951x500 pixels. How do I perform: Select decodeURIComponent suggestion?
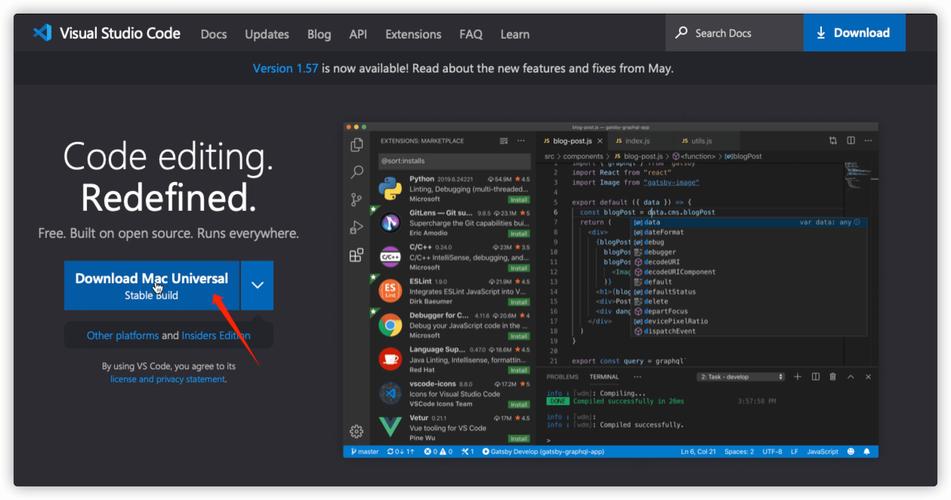(x=749, y=272)
